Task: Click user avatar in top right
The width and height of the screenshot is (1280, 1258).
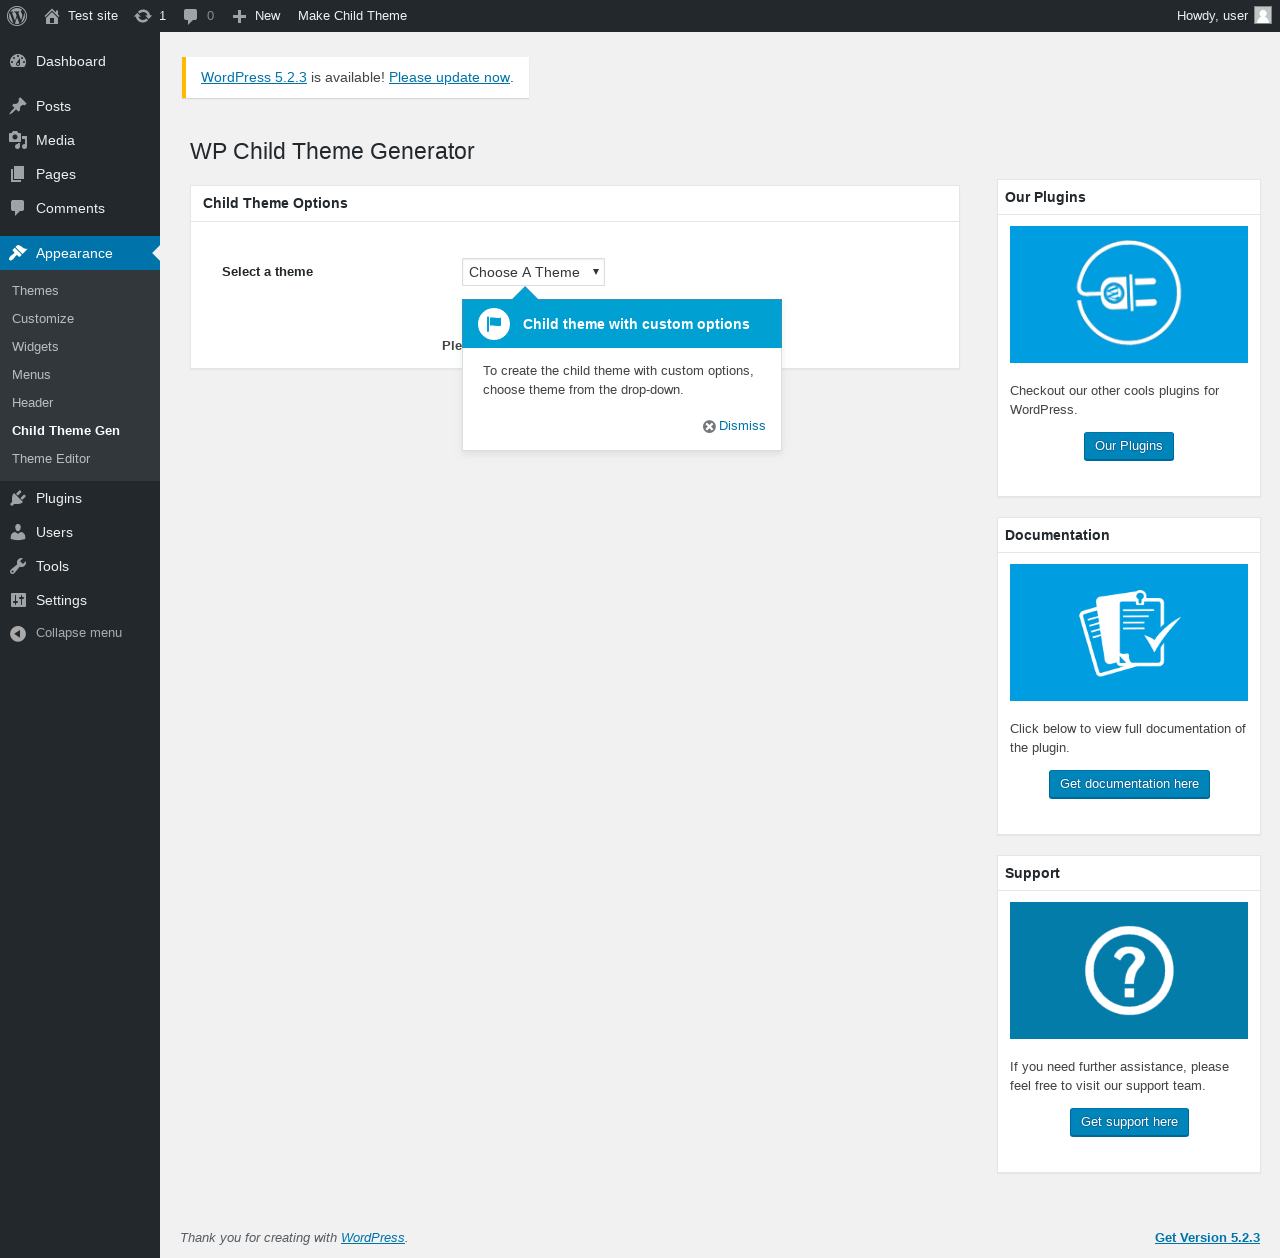Action: point(1263,15)
